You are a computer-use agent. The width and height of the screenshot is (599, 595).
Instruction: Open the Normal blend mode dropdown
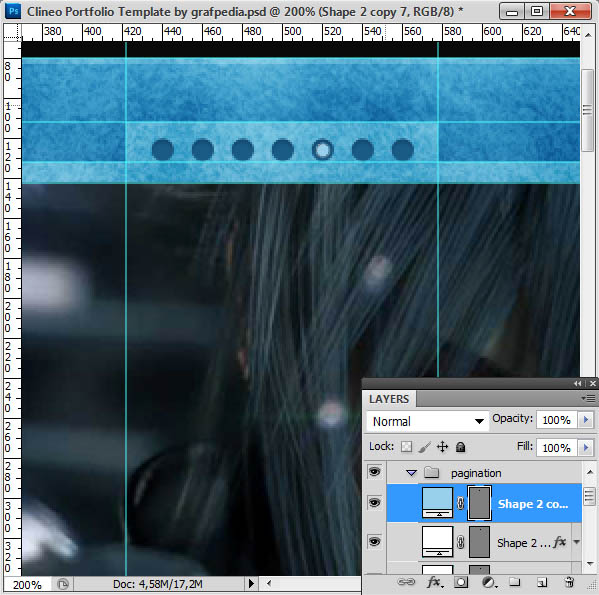427,421
